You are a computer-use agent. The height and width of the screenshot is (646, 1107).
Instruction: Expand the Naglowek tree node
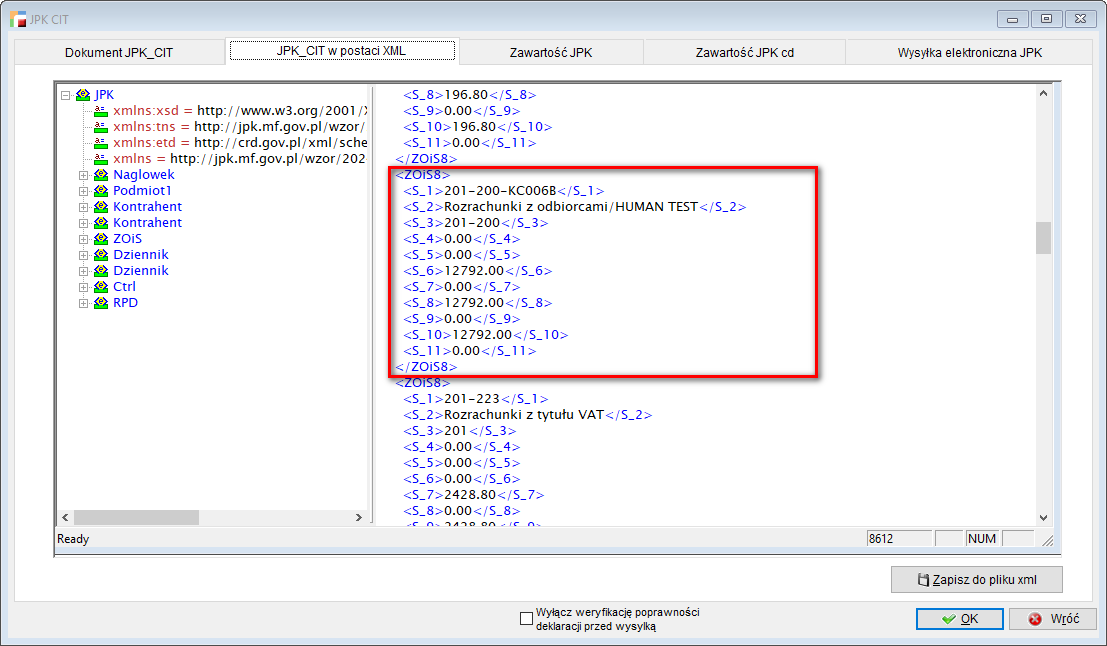pos(84,175)
